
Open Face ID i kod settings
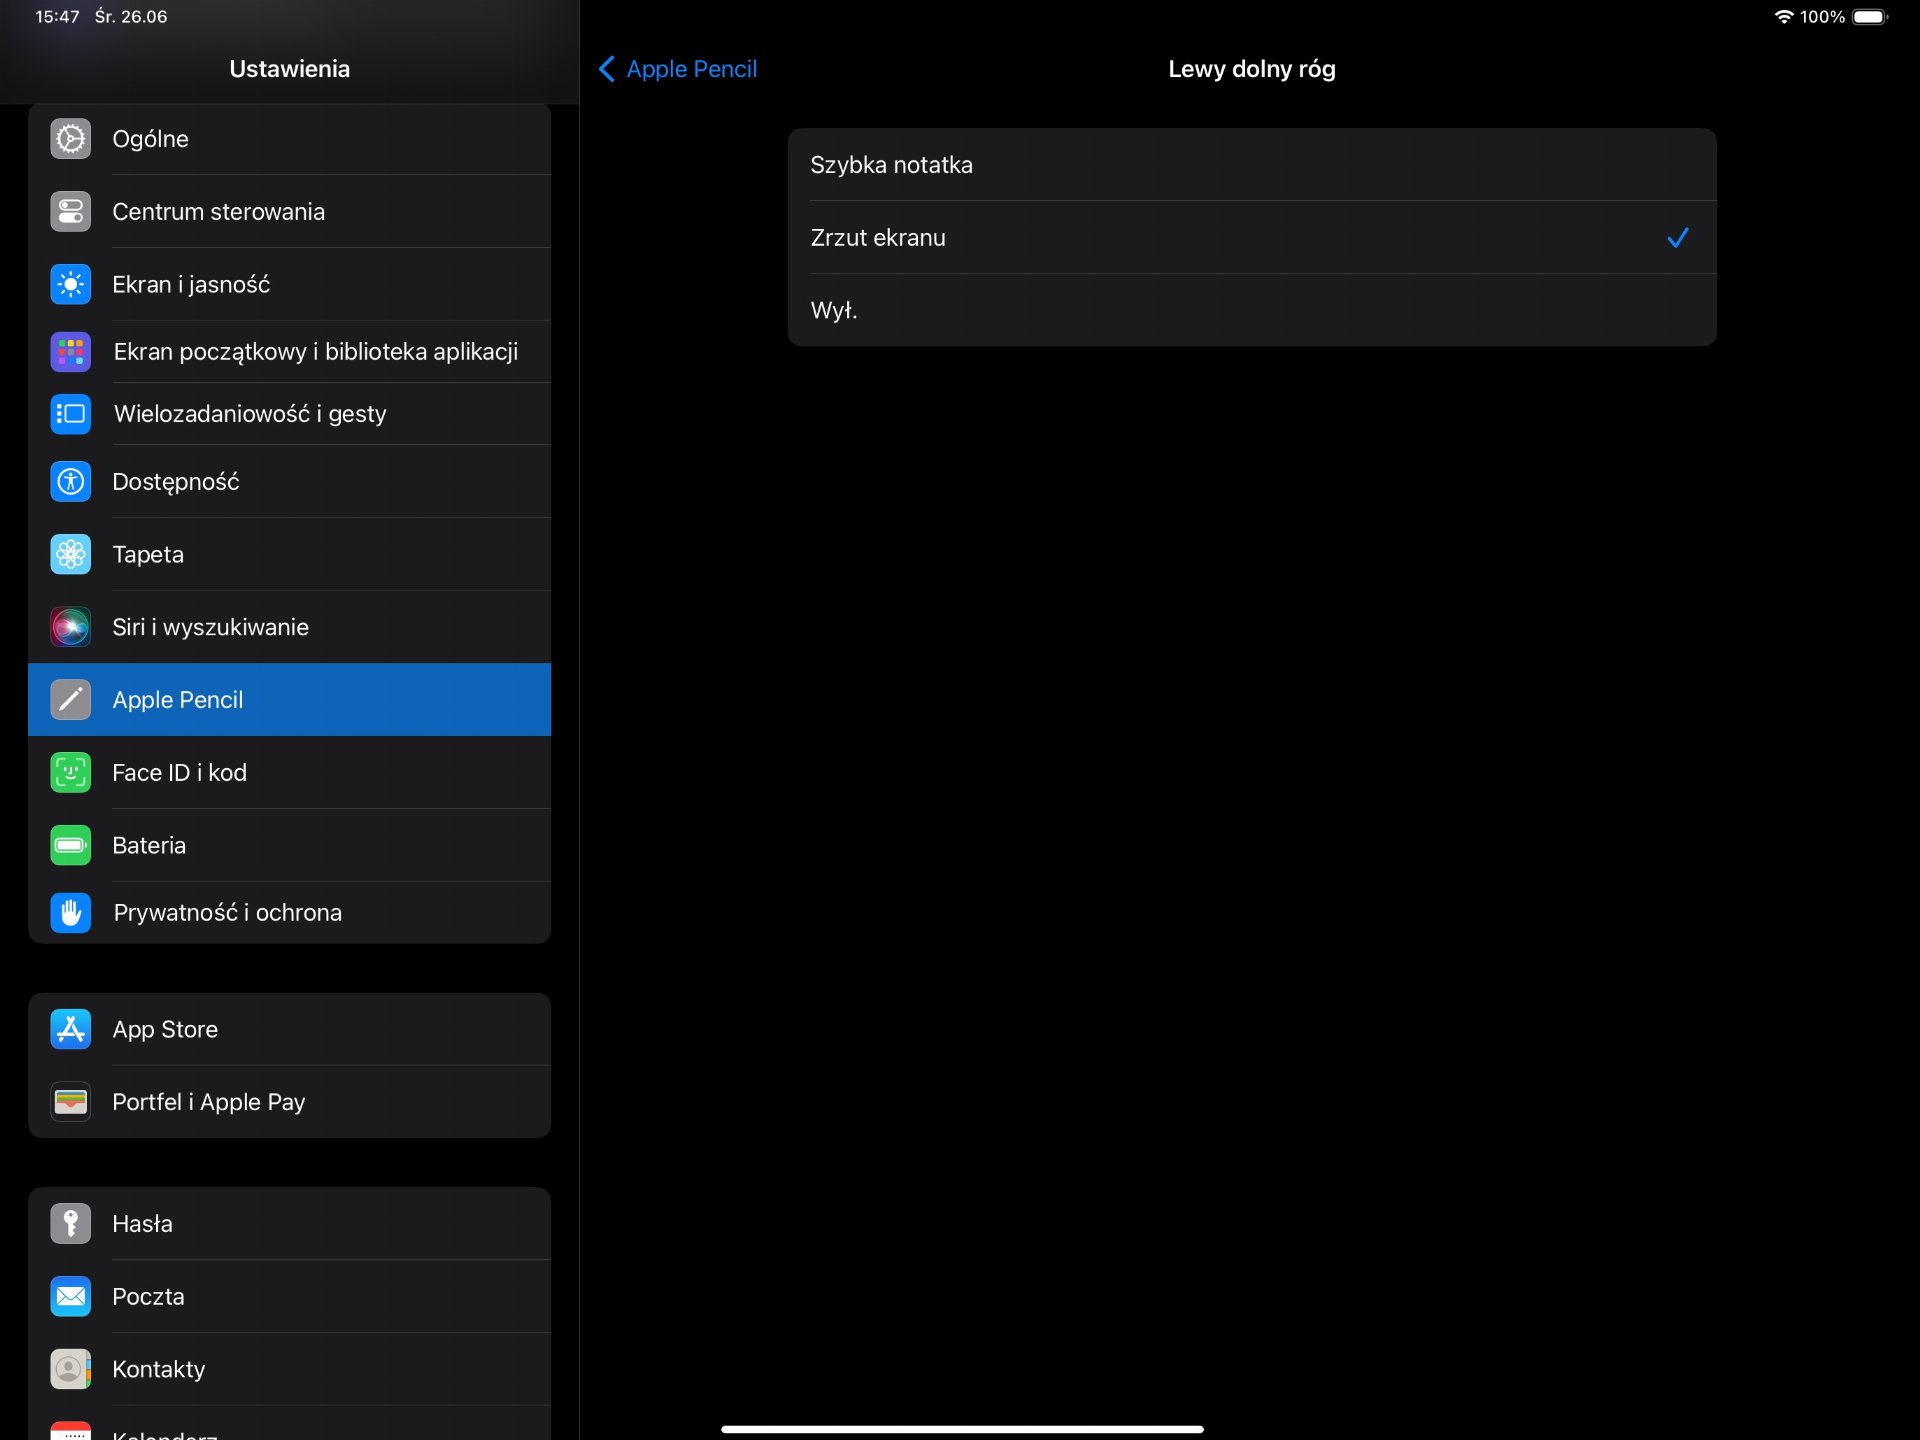290,773
